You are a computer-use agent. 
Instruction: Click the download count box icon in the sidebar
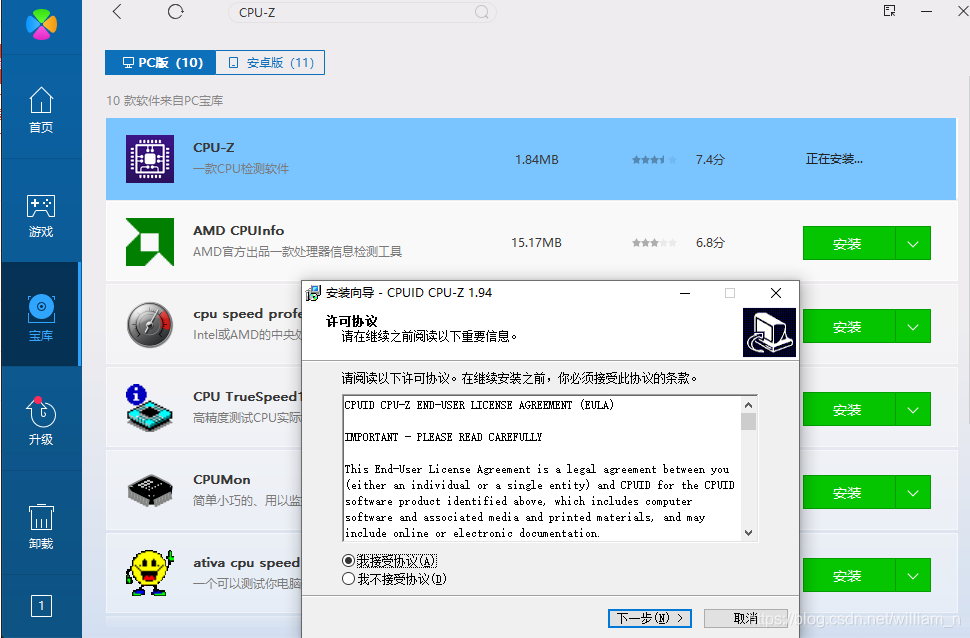41,606
